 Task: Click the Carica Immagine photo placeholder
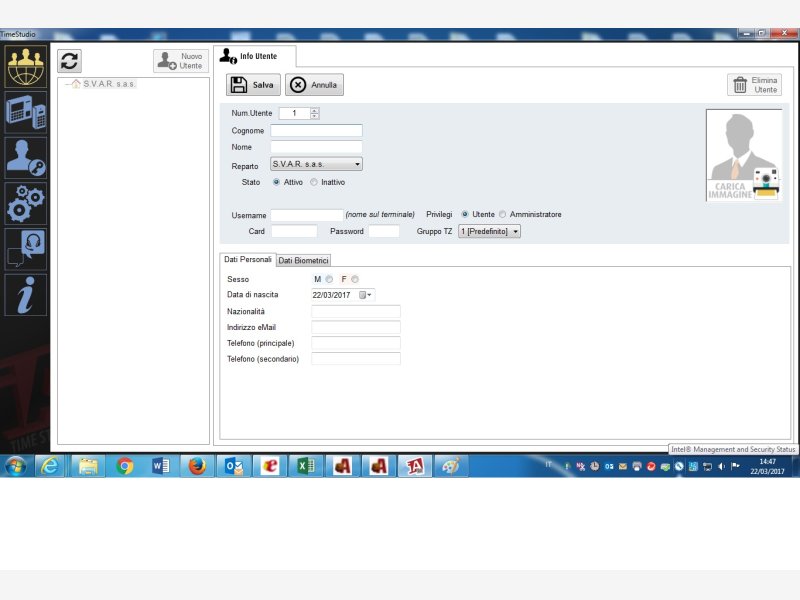744,155
